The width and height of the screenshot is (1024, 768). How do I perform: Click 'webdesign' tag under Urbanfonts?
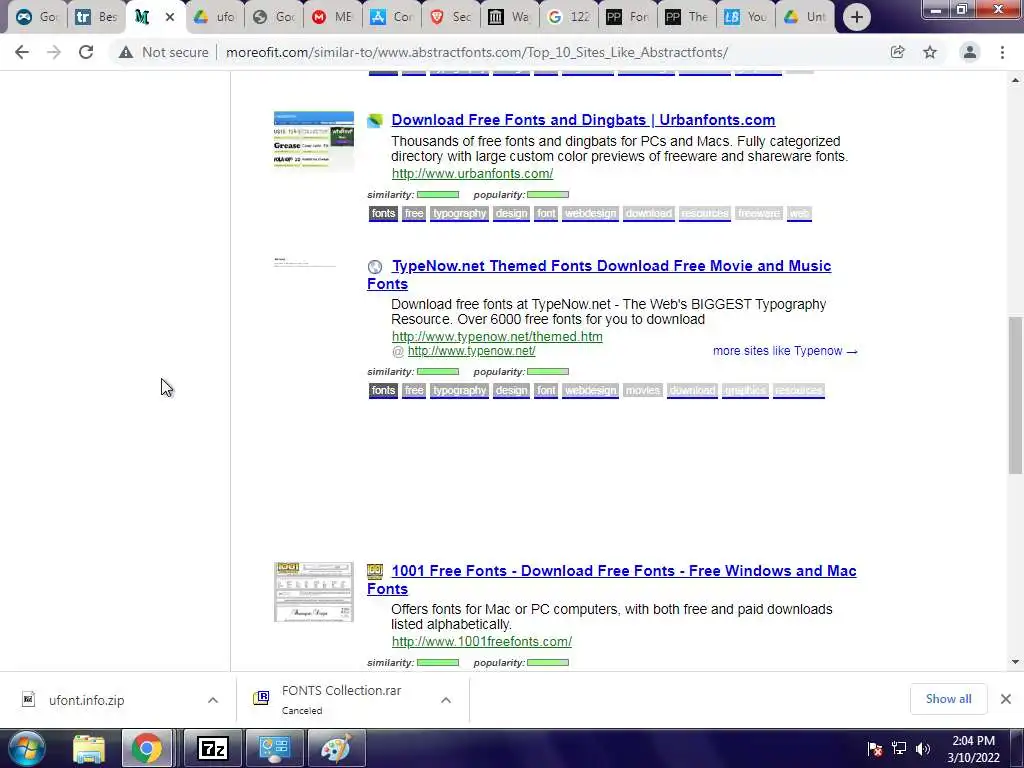tap(590, 214)
